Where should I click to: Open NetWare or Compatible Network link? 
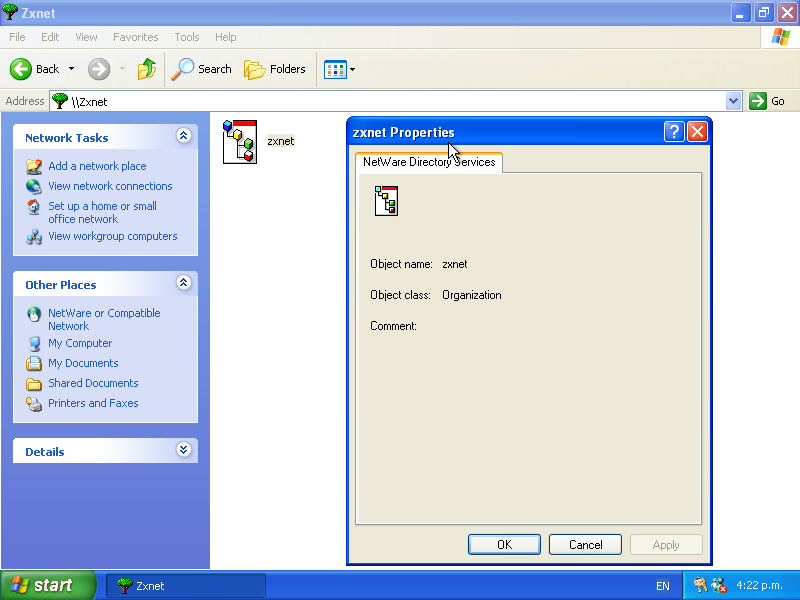pyautogui.click(x=104, y=319)
